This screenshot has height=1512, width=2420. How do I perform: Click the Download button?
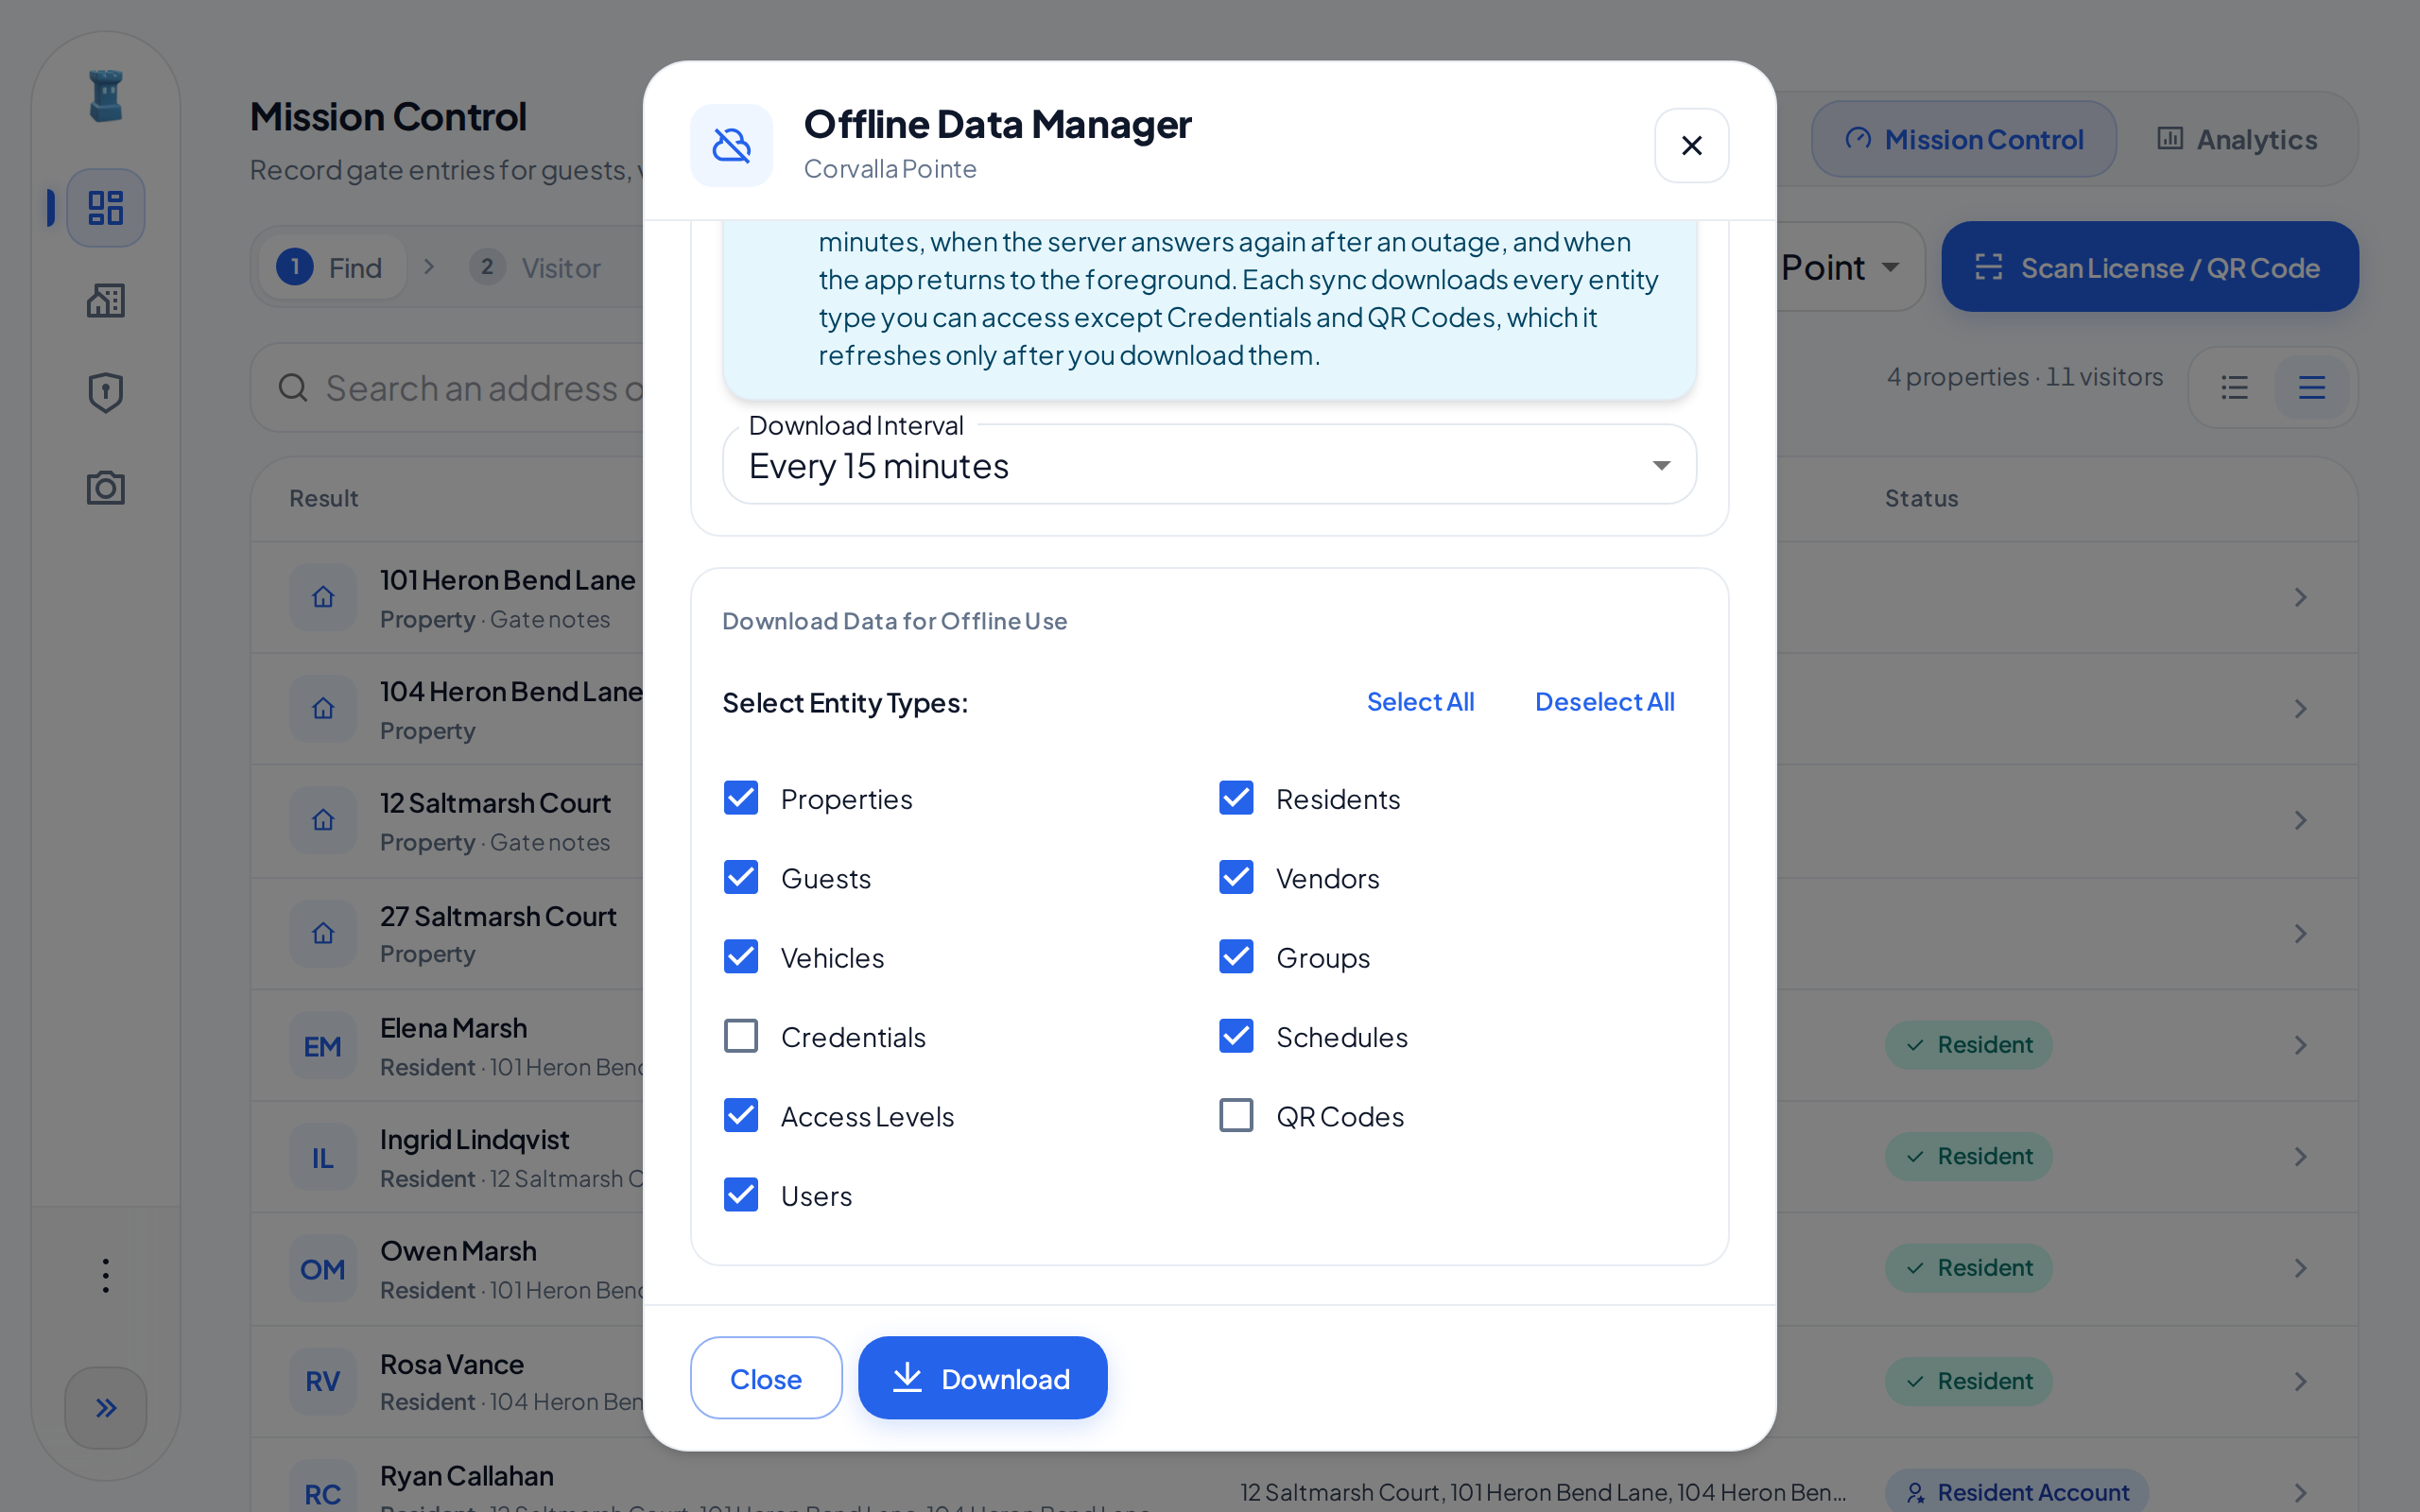tap(982, 1378)
